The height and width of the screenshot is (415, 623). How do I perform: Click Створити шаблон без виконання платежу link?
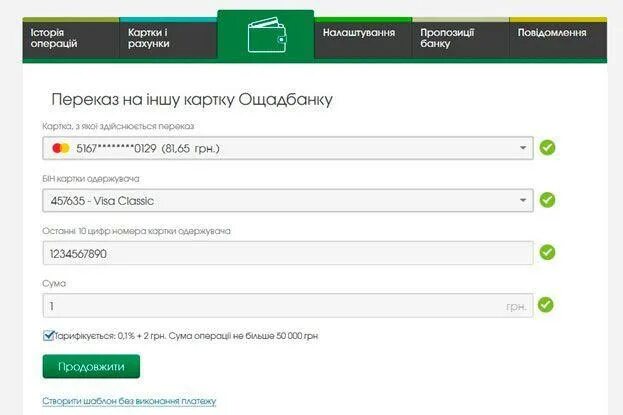click(129, 401)
